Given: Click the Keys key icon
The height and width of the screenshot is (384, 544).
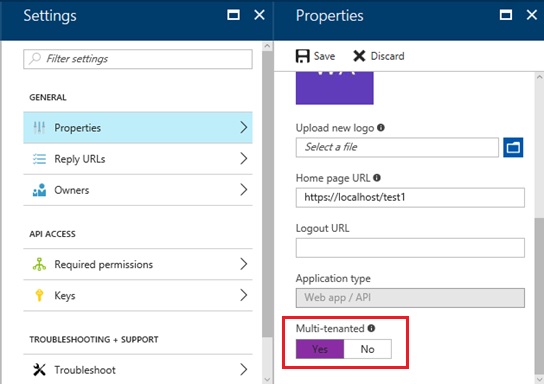Looking at the screenshot, I should tap(39, 295).
